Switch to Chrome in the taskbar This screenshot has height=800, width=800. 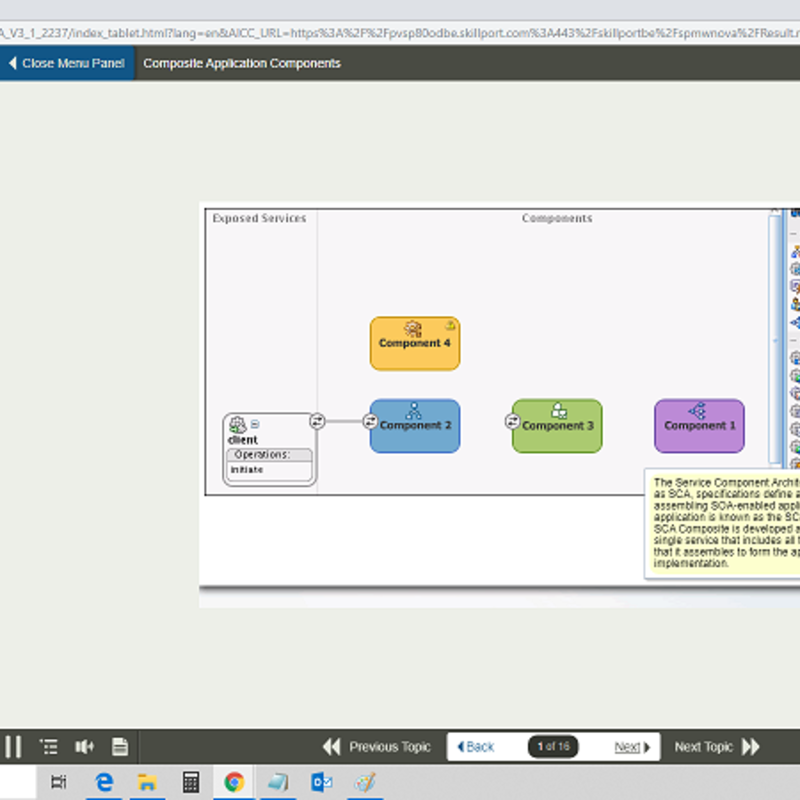click(x=234, y=782)
